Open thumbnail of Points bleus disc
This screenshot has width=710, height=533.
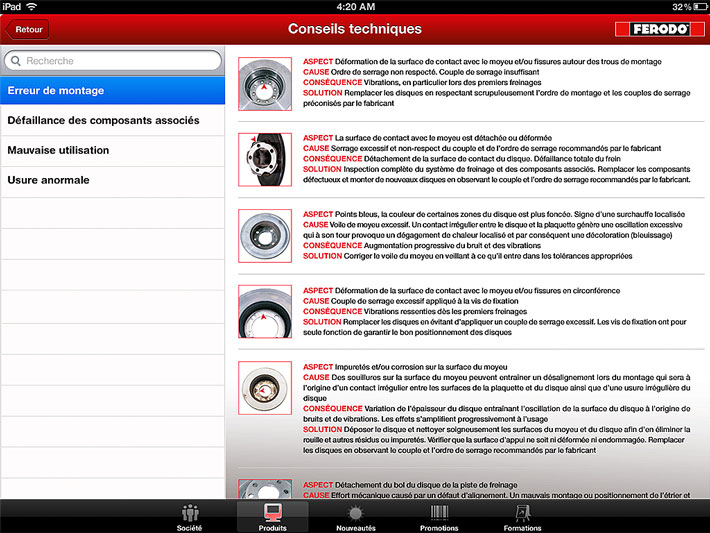click(265, 236)
